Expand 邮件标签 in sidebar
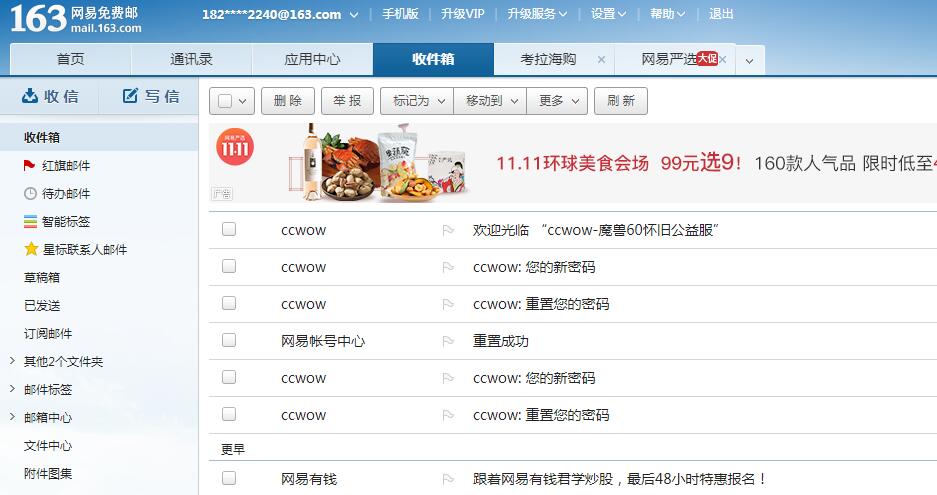This screenshot has height=495, width=937. (12, 389)
